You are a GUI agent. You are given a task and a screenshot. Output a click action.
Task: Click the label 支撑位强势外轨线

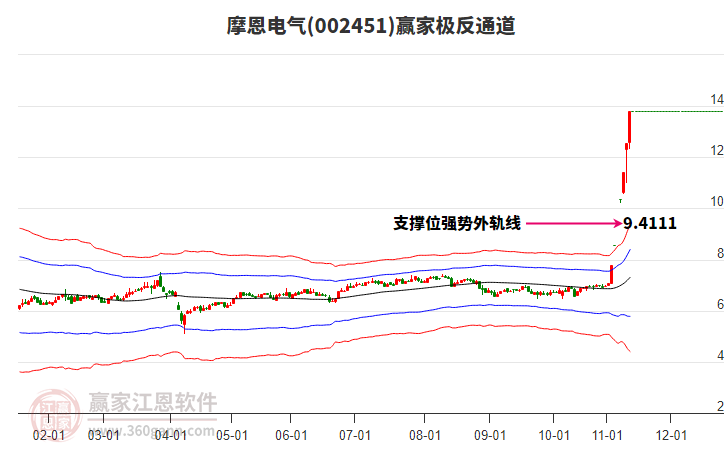457,224
